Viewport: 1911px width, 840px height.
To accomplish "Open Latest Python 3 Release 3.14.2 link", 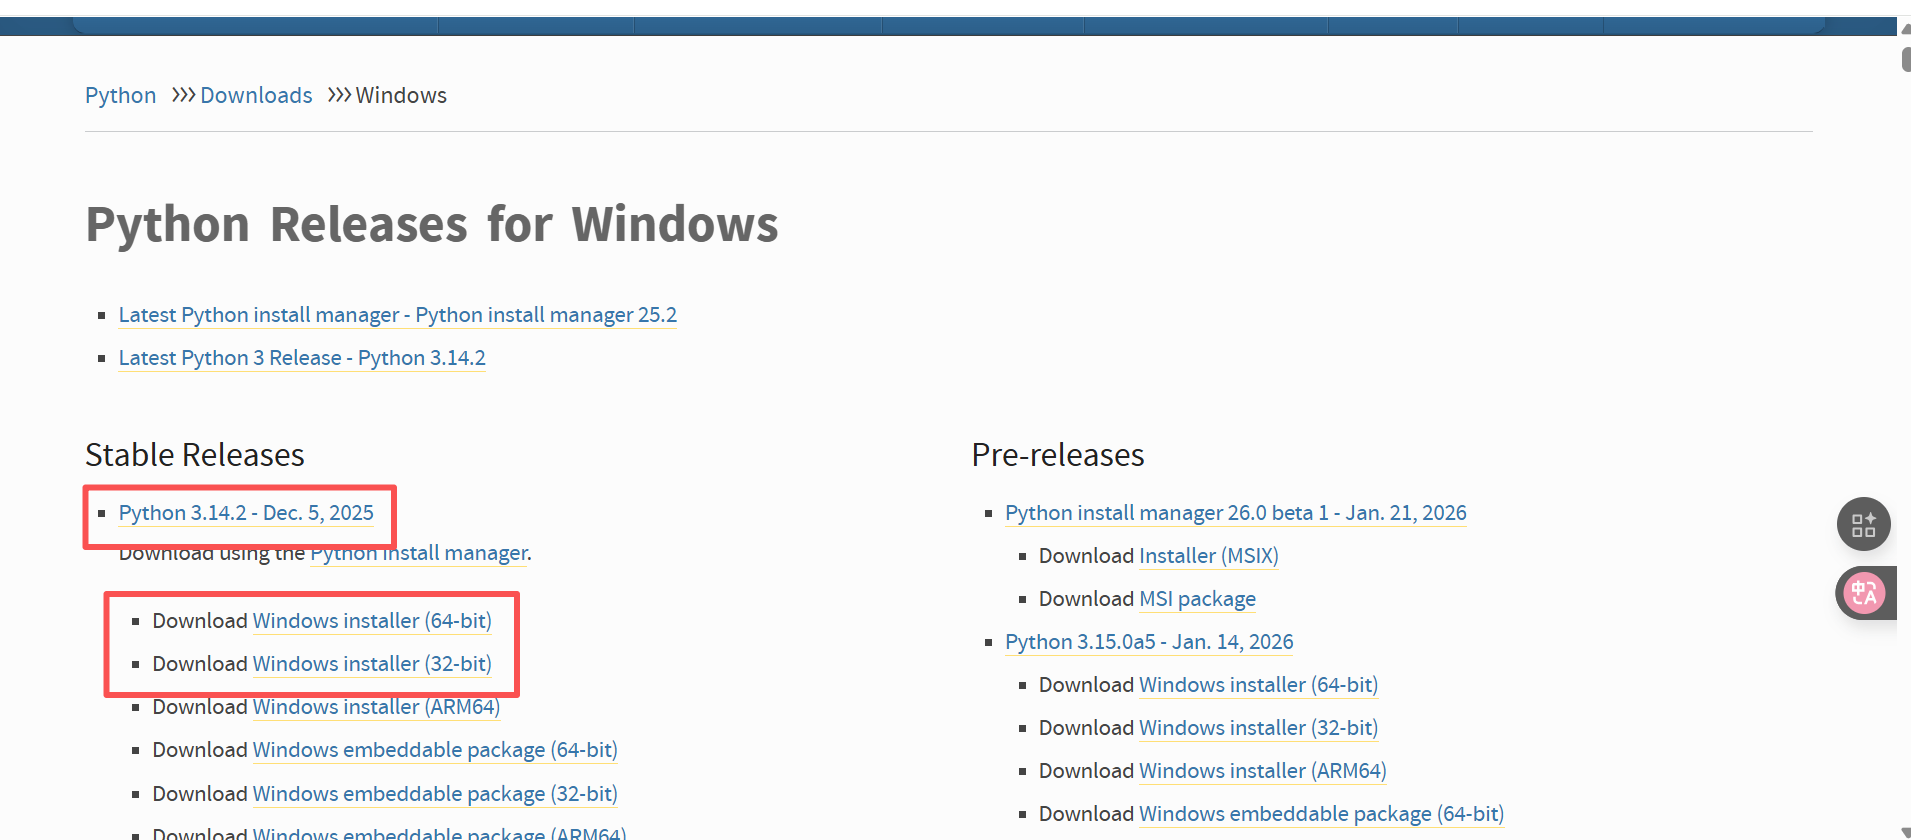I will (x=302, y=358).
